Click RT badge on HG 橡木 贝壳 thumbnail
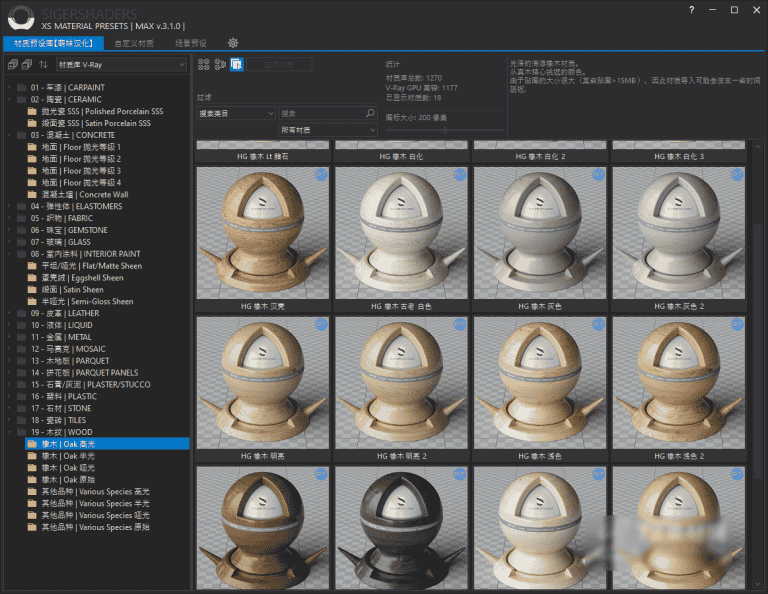This screenshot has width=768, height=594. pyautogui.click(x=321, y=174)
